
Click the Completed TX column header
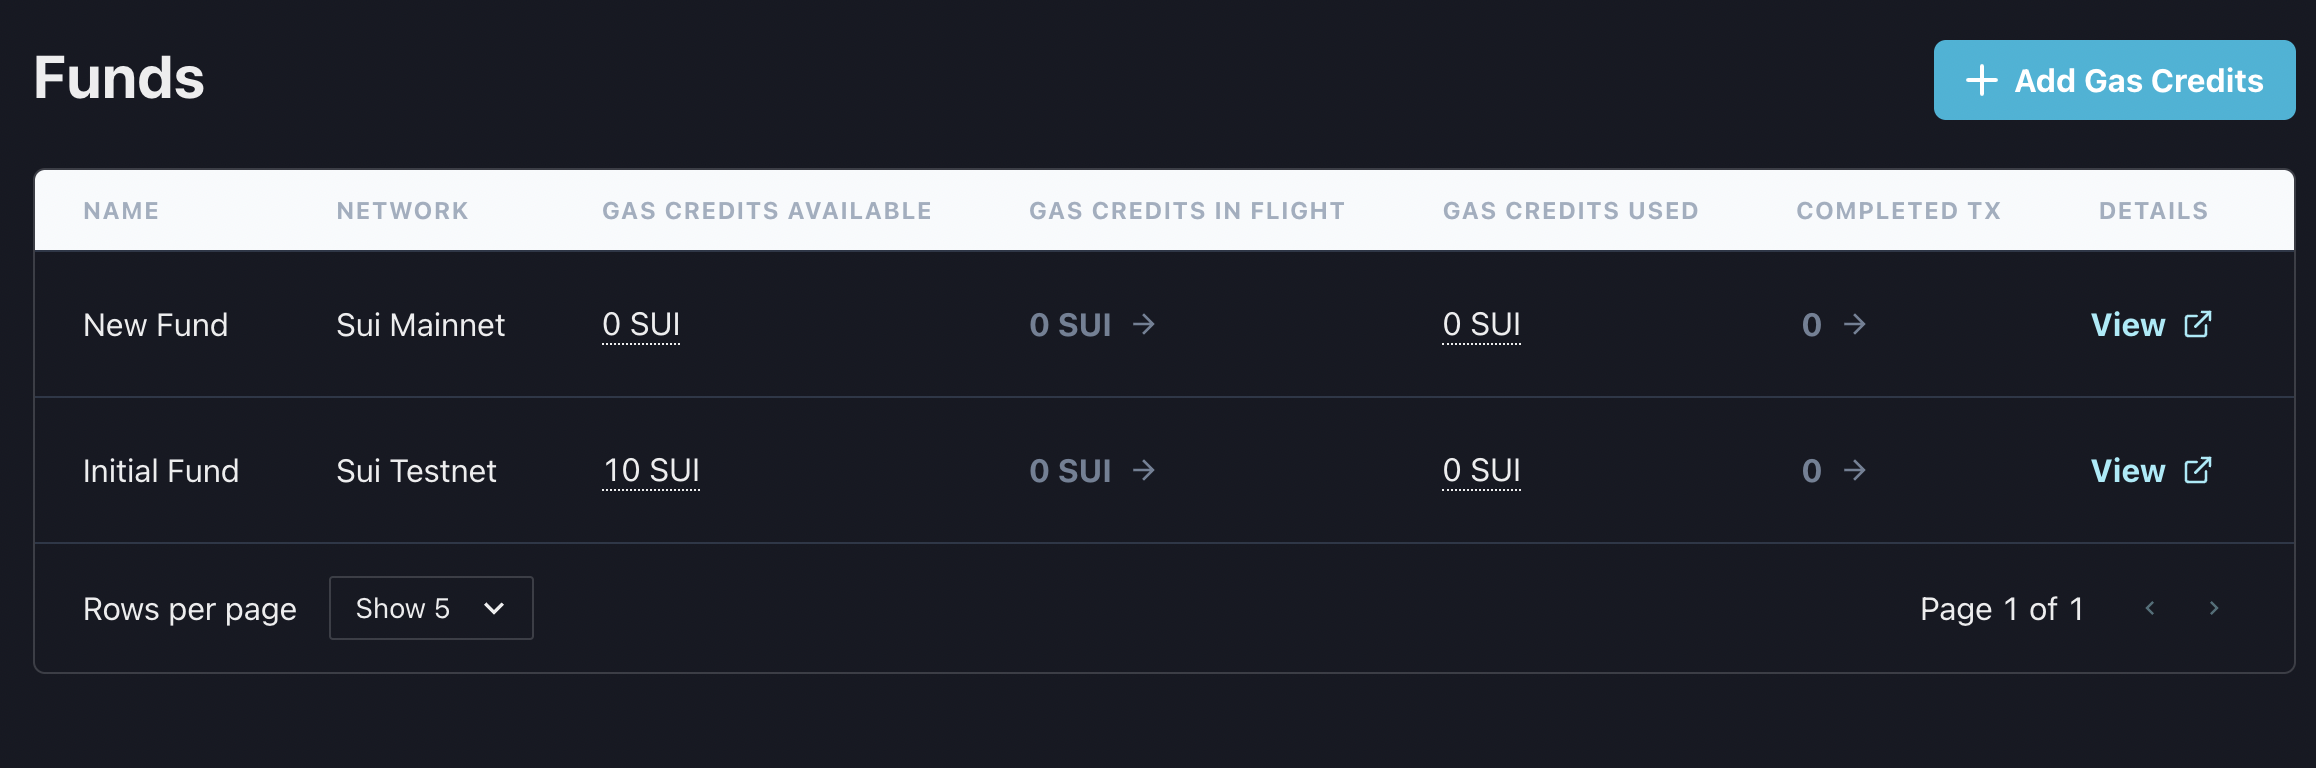pyautogui.click(x=1898, y=211)
